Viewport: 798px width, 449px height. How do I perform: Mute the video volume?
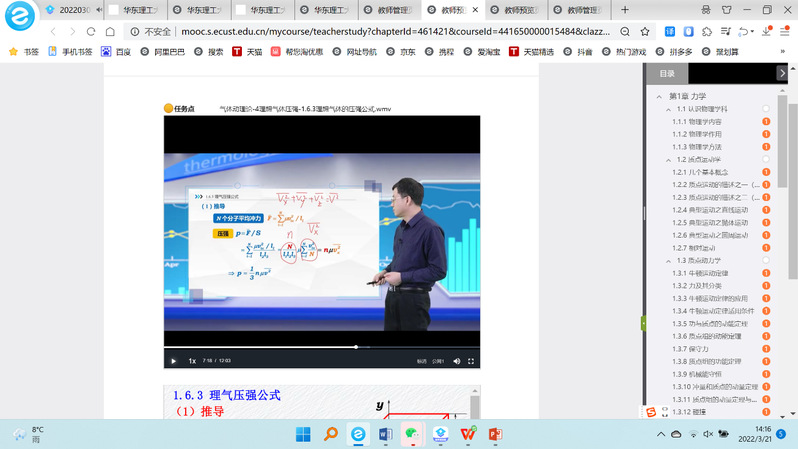pyautogui.click(x=457, y=361)
